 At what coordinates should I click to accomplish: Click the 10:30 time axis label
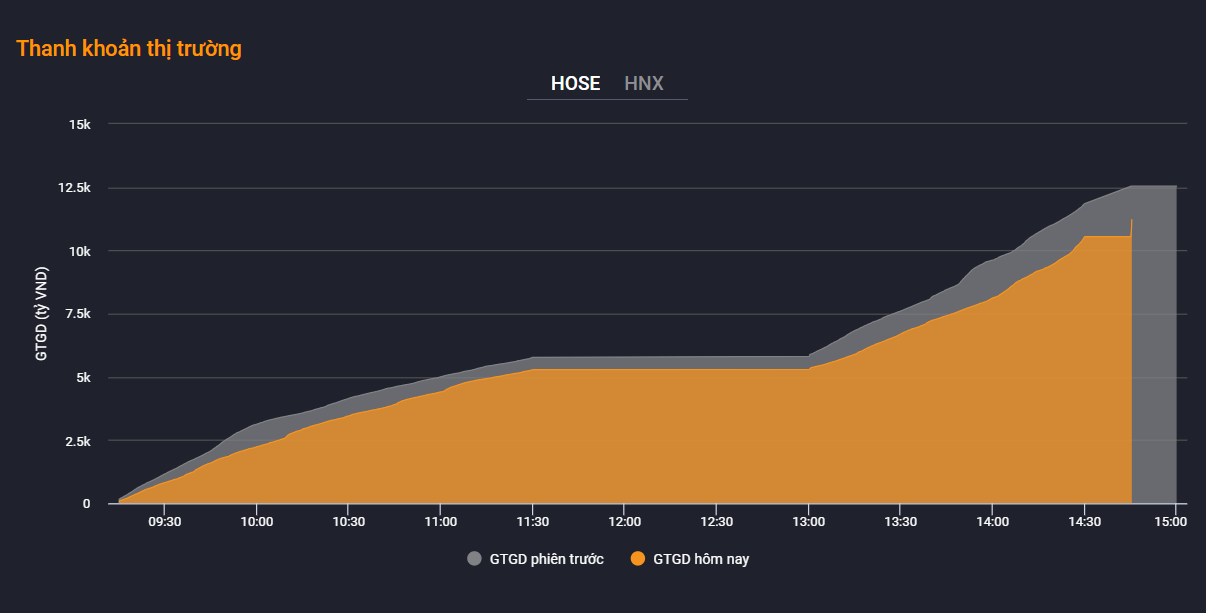click(x=349, y=522)
